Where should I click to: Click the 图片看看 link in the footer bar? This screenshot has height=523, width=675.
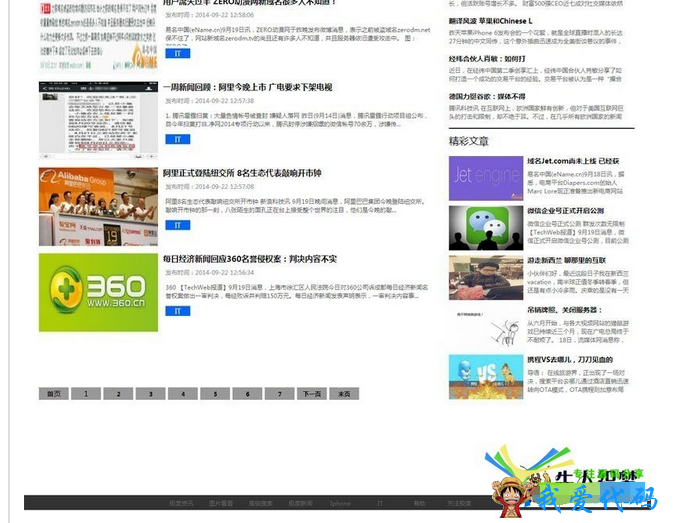click(x=221, y=503)
